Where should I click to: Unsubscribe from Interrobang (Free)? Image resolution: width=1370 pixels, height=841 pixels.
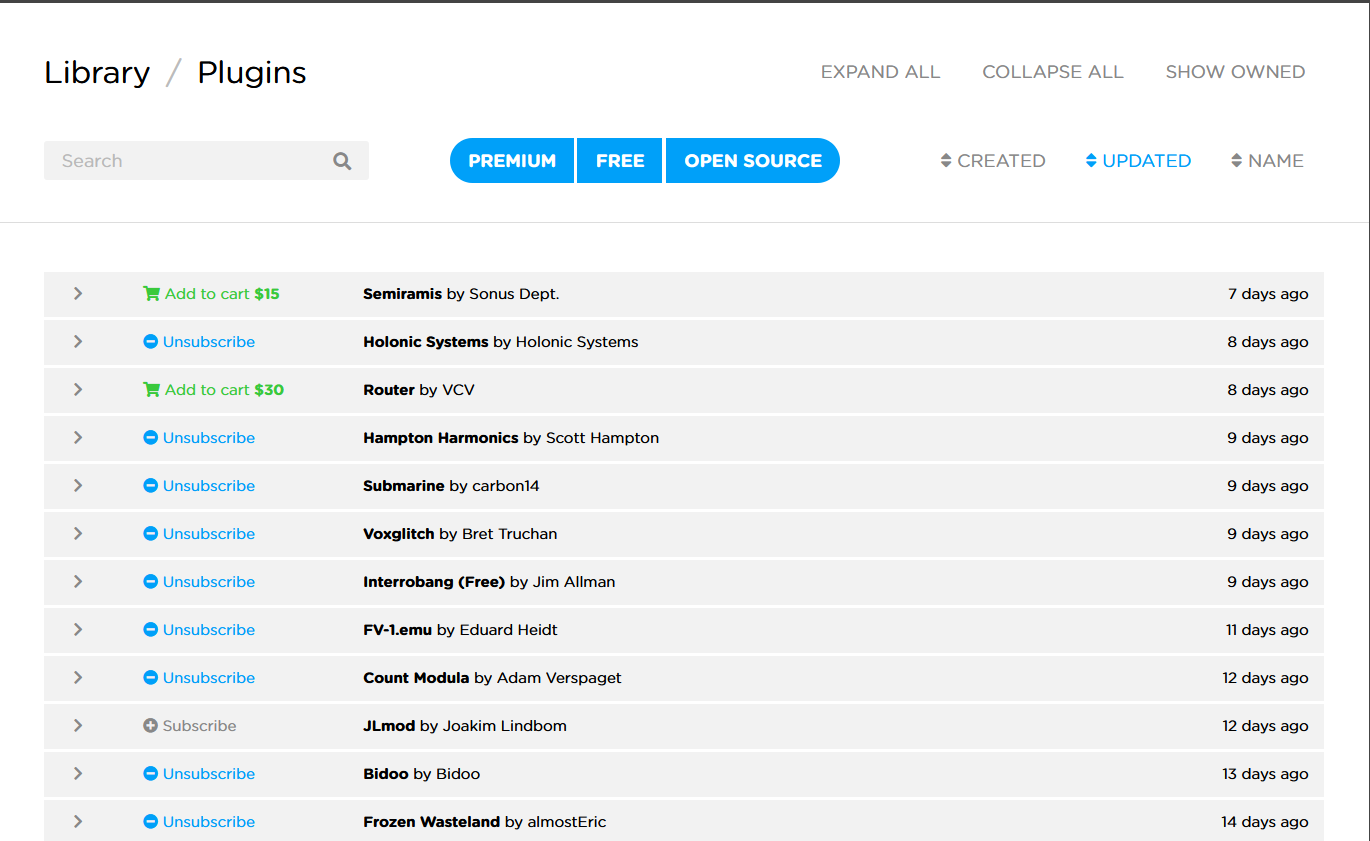pyautogui.click(x=199, y=582)
